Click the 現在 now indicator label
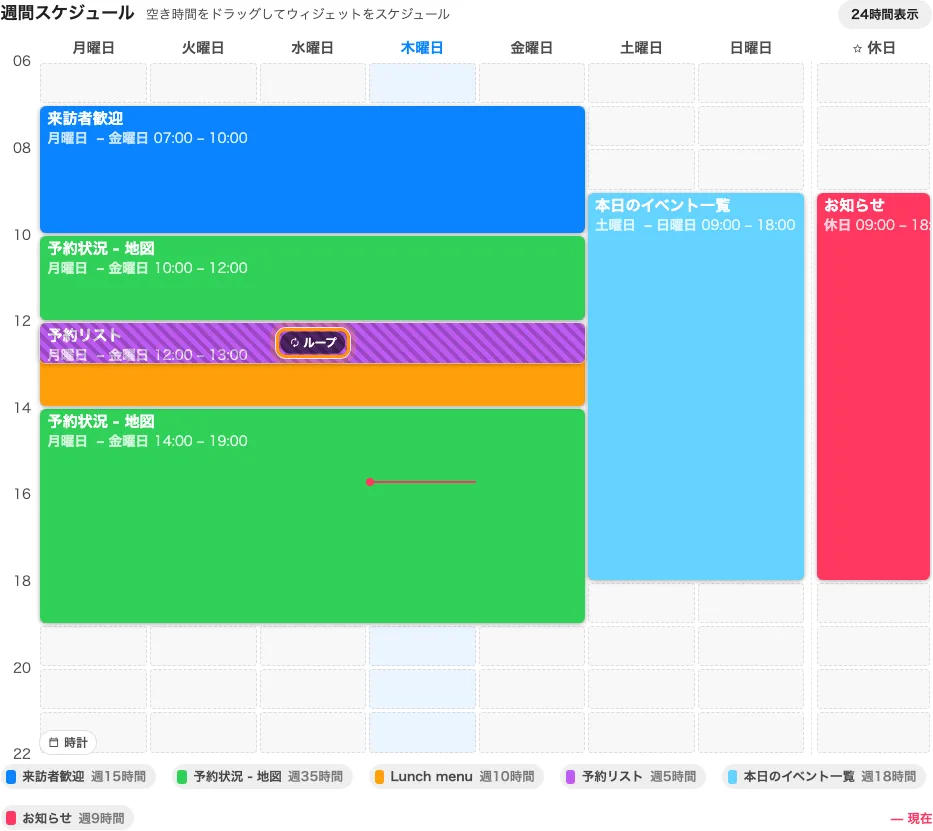 click(x=911, y=819)
